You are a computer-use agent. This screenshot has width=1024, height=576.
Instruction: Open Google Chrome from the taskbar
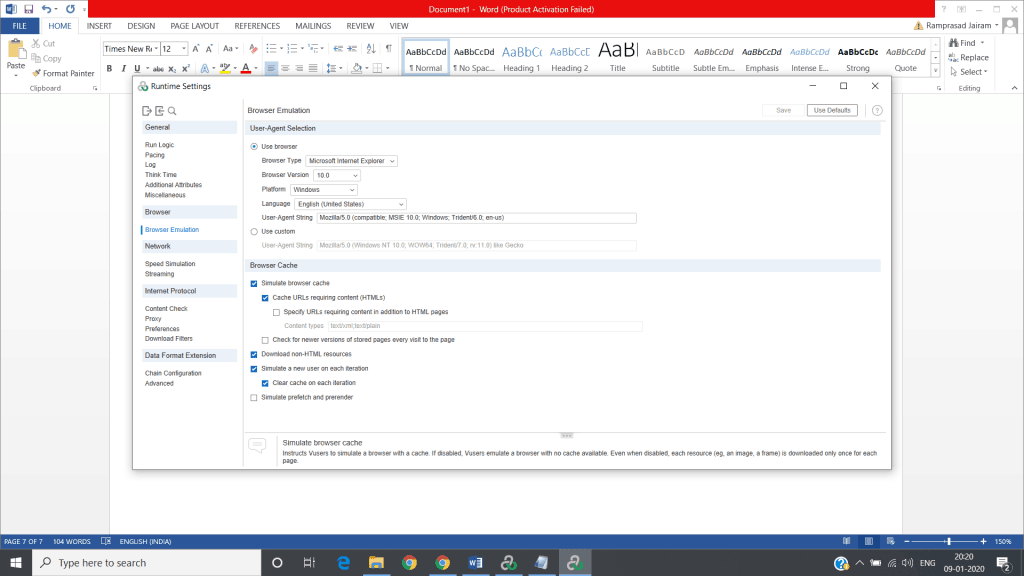click(410, 562)
